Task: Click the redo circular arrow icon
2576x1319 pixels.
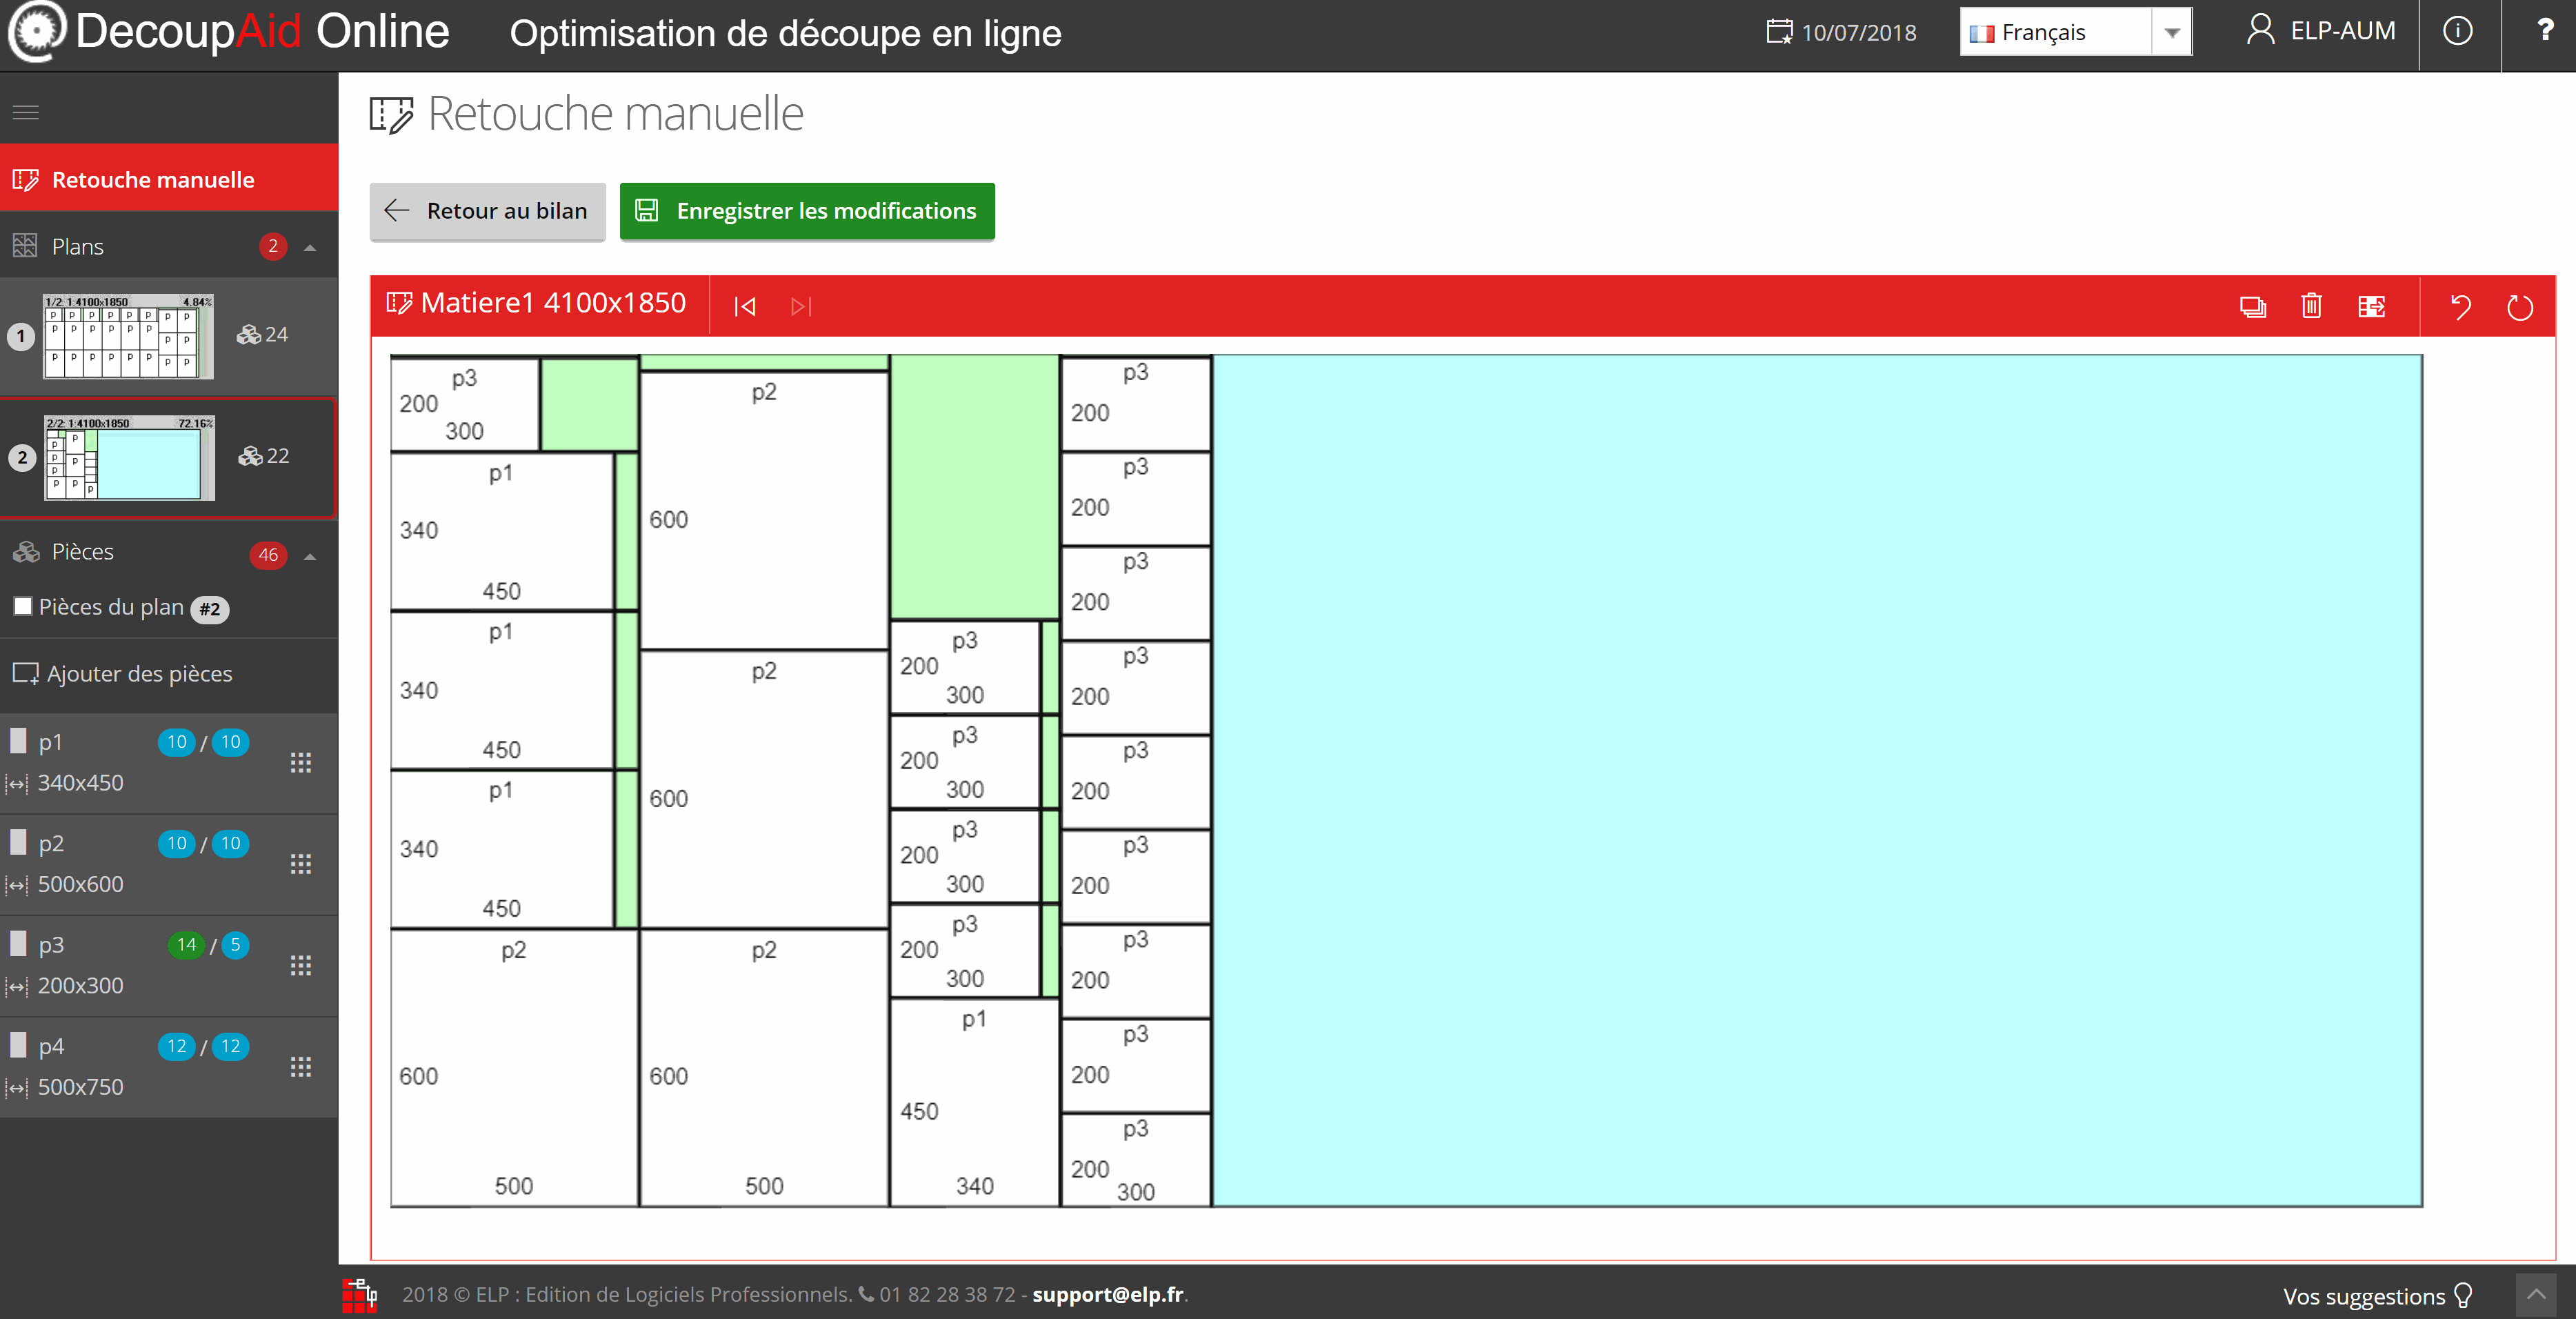Action: (x=2520, y=306)
